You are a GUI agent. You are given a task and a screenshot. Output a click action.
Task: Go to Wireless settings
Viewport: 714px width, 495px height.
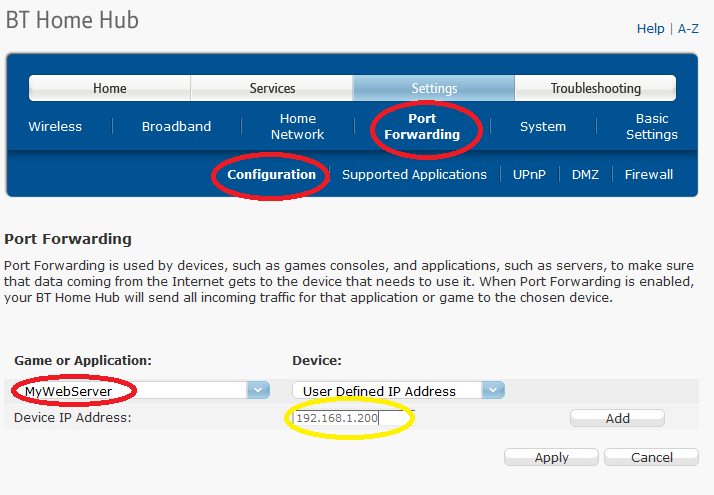click(x=55, y=127)
